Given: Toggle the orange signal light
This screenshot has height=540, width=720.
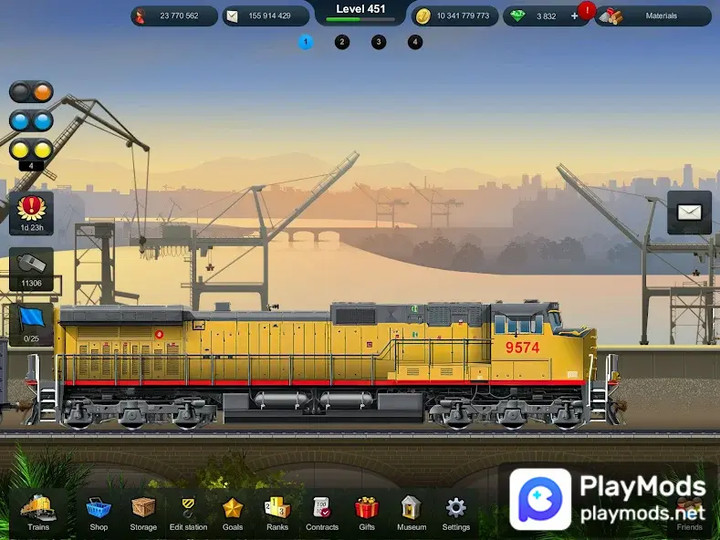Looking at the screenshot, I should tap(42, 92).
